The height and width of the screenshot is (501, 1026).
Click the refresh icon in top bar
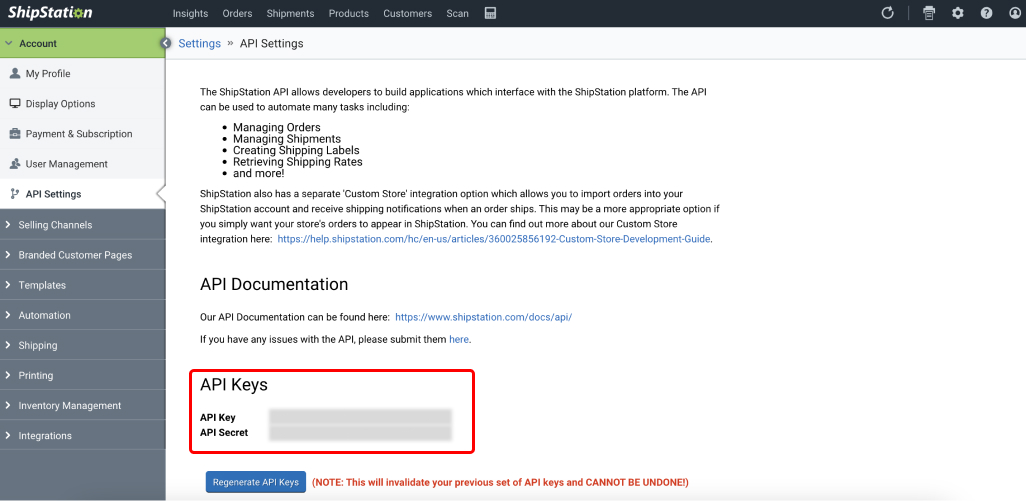888,13
